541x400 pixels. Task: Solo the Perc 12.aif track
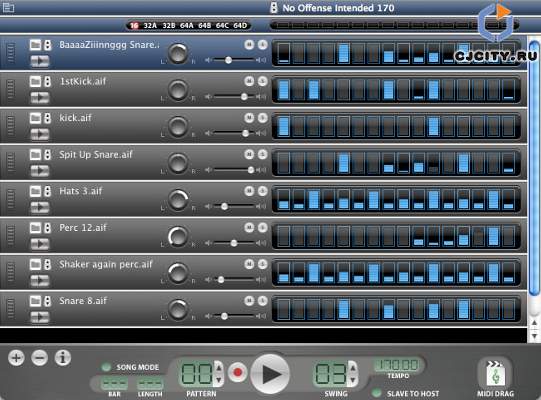pos(263,227)
